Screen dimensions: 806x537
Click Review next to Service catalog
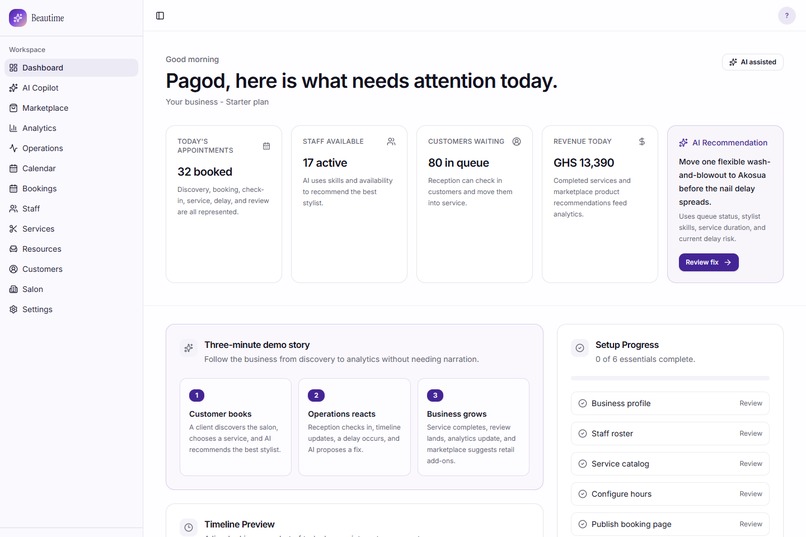[750, 464]
